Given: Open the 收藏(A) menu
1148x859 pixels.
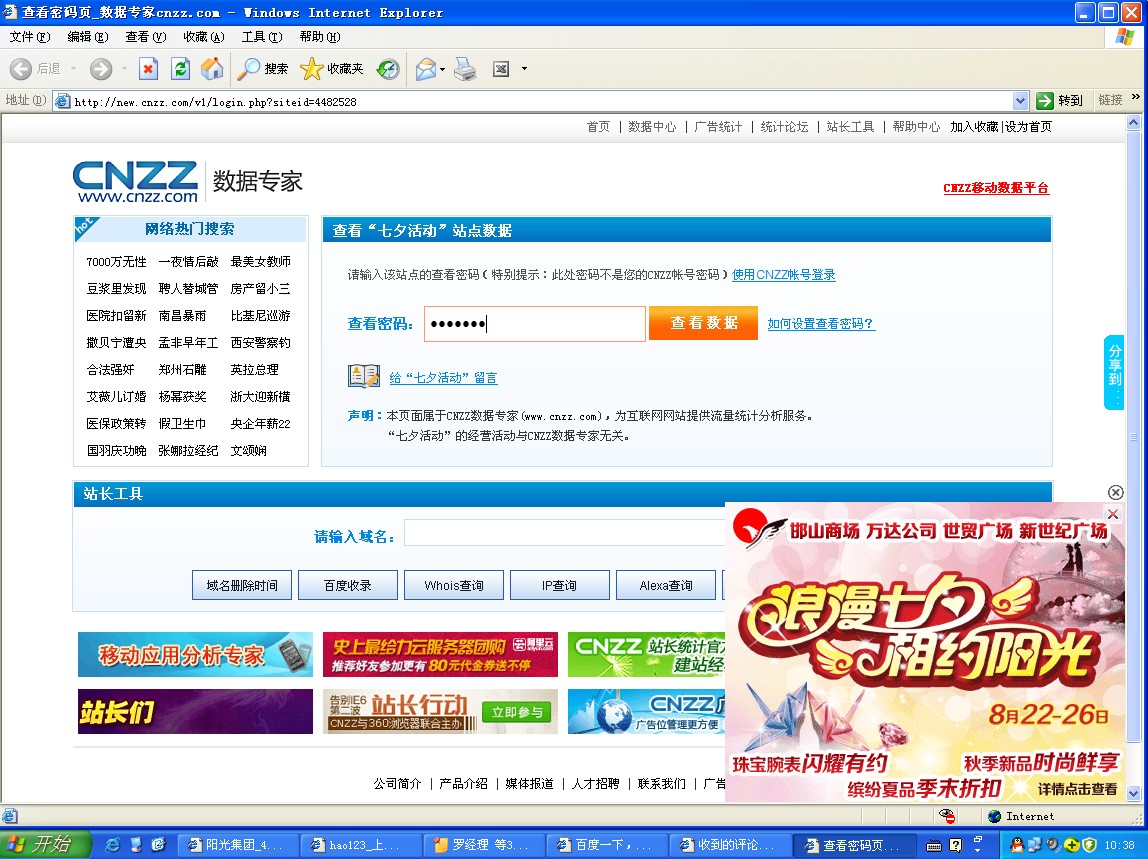Looking at the screenshot, I should tap(204, 37).
